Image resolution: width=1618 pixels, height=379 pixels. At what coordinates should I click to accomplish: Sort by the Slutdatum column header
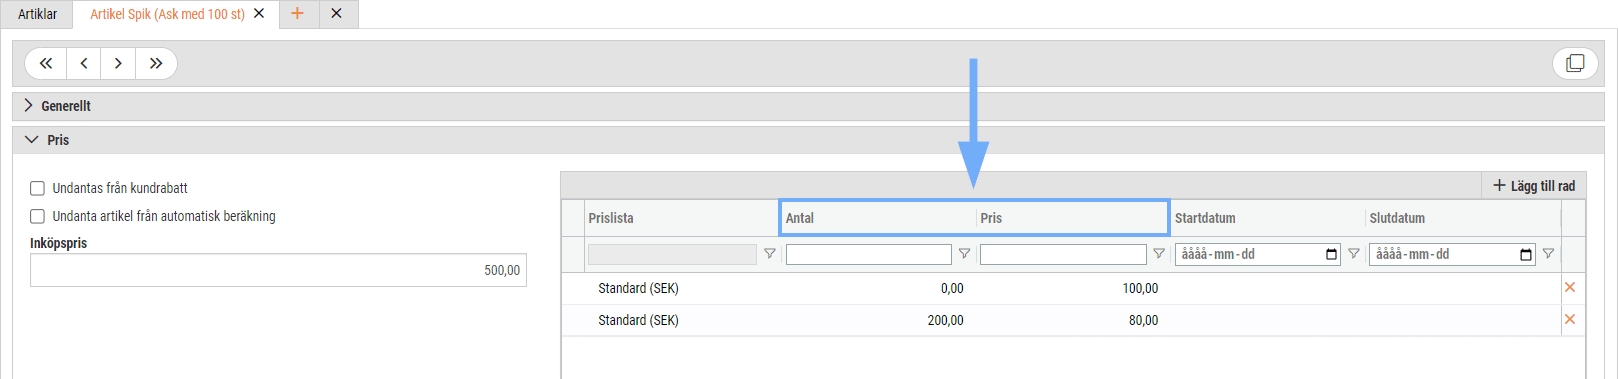click(x=1397, y=218)
